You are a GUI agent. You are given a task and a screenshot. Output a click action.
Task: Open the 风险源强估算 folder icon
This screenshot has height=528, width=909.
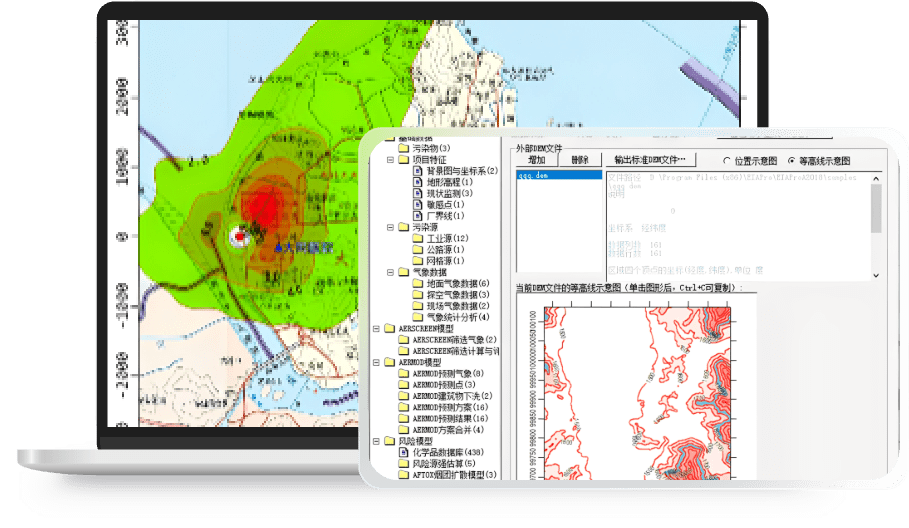pos(404,463)
